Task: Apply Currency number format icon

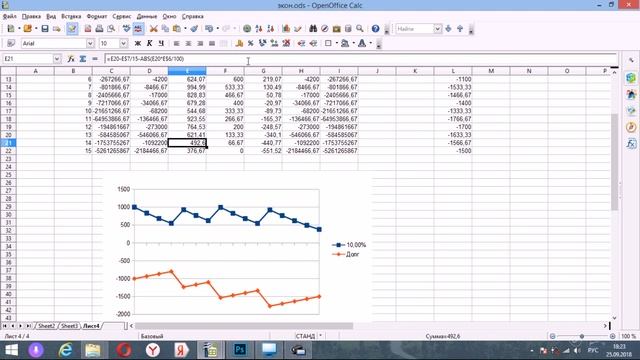Action: coord(239,43)
